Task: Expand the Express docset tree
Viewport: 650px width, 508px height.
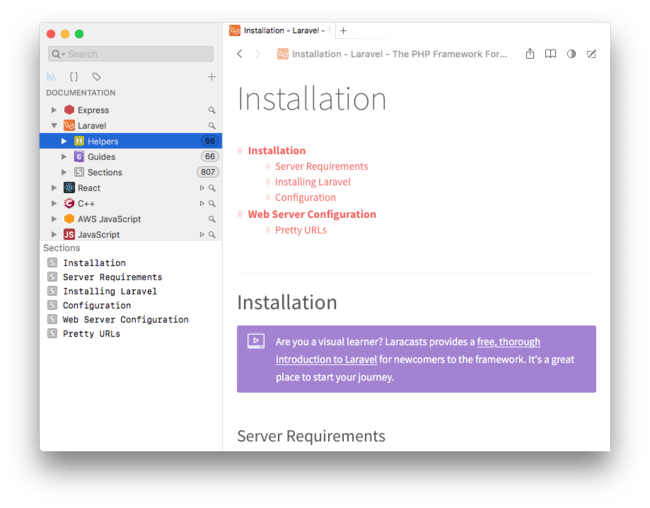Action: tap(54, 110)
